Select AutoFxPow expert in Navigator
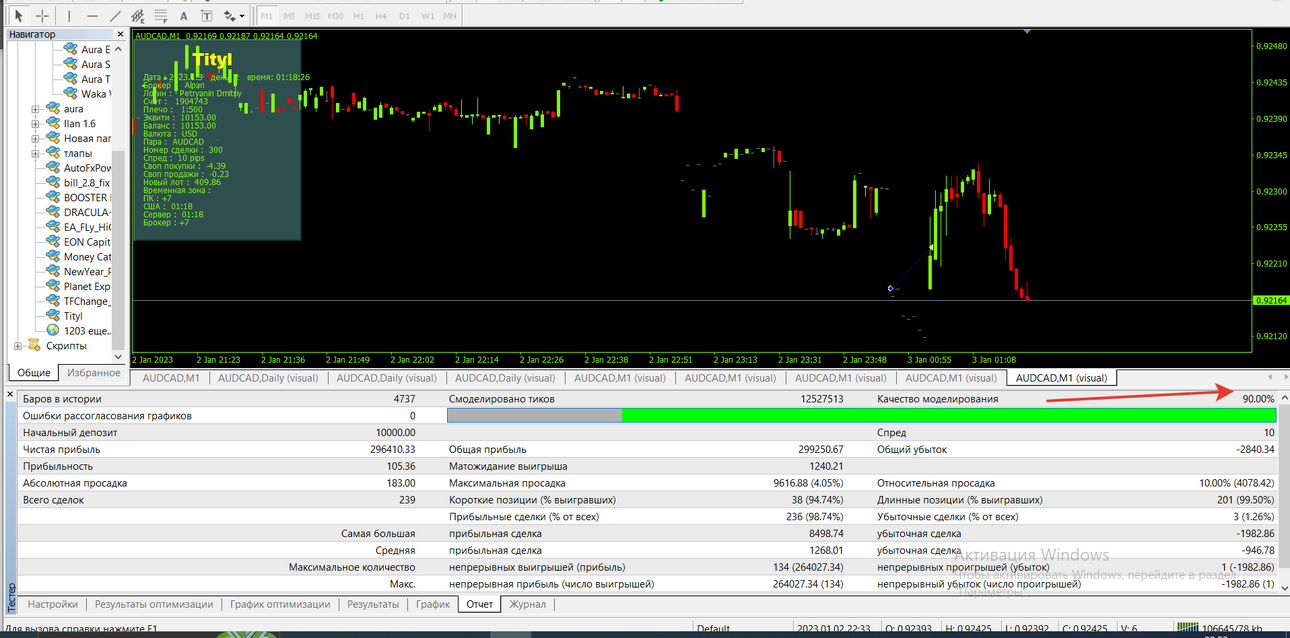Image resolution: width=1290 pixels, height=638 pixels. 87,168
